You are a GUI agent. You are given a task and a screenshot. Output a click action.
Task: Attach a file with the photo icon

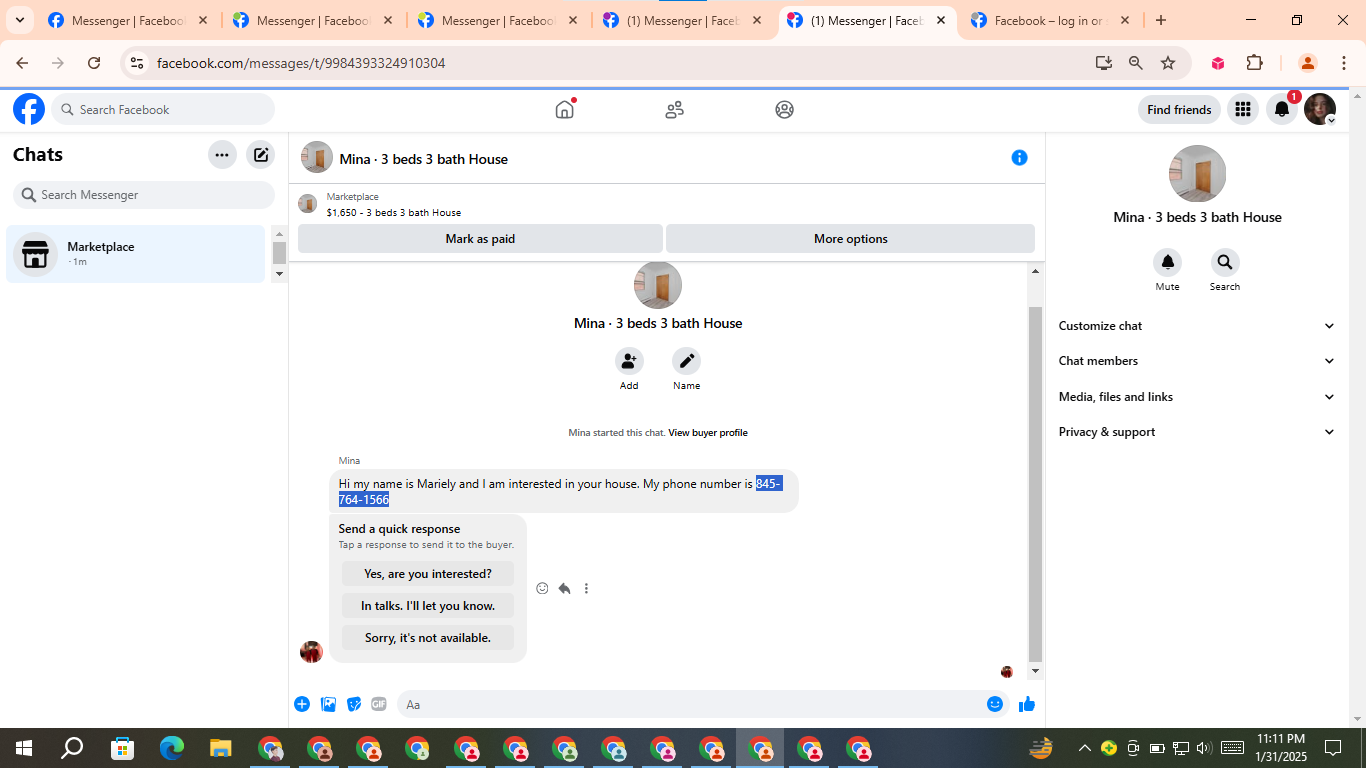click(x=328, y=704)
